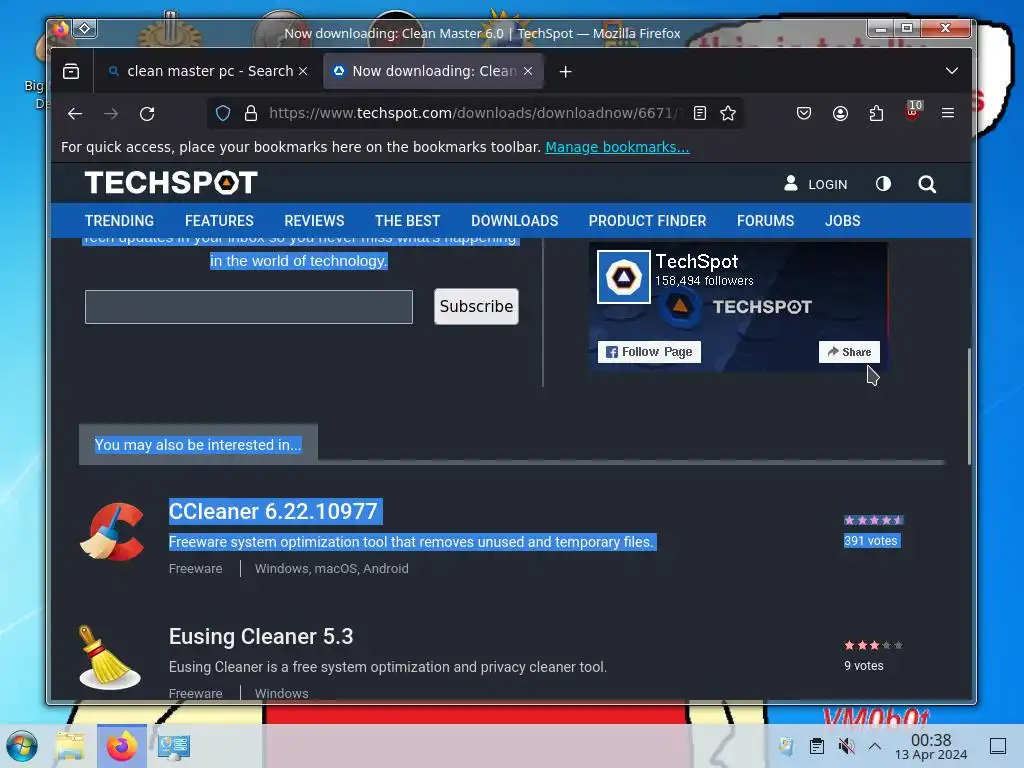Click the Facebook Share button

849,352
